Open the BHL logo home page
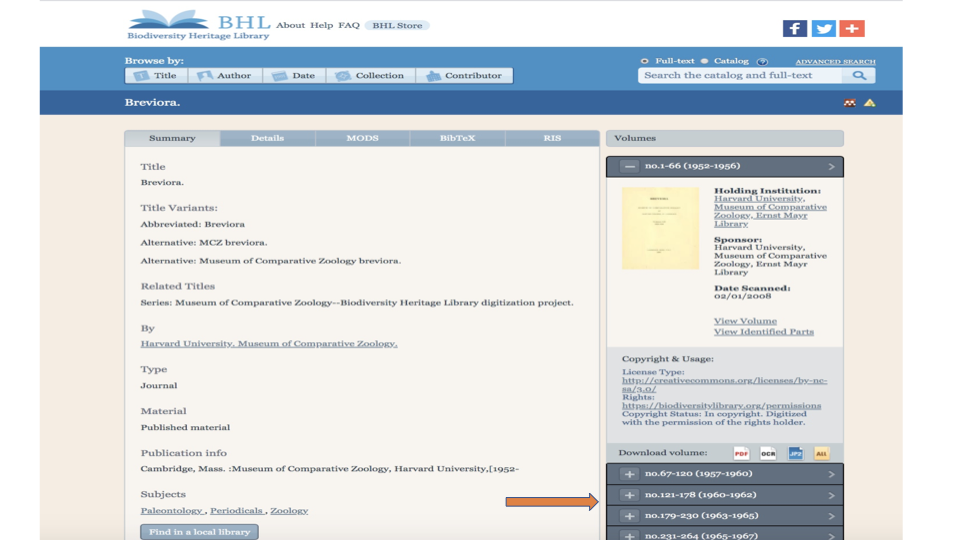Screen dimensions: 960x540 (198, 25)
